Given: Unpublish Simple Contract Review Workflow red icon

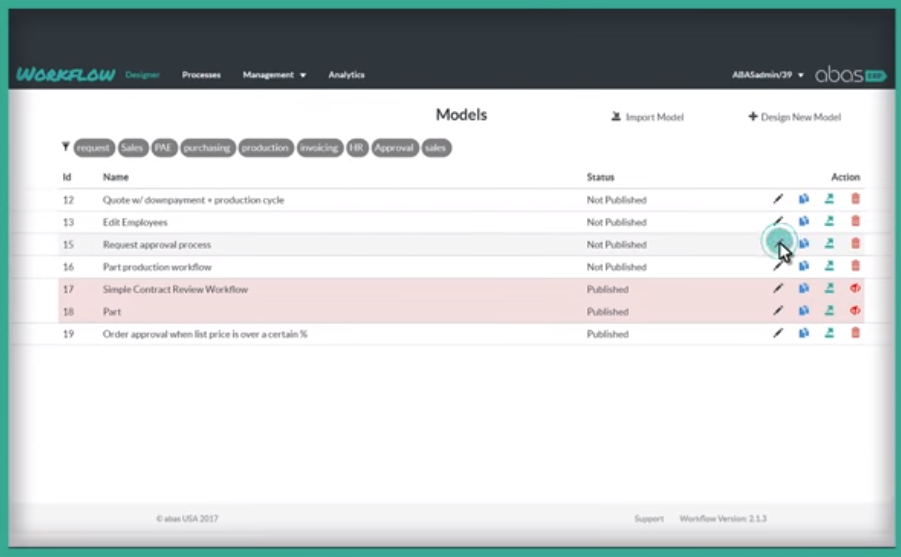Looking at the screenshot, I should (x=855, y=289).
